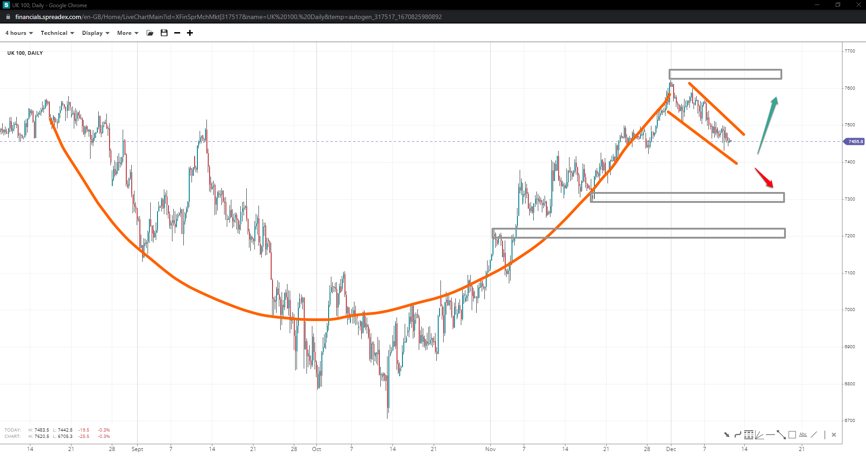
Task: Select the diagonal line drawing tool
Action: (814, 435)
